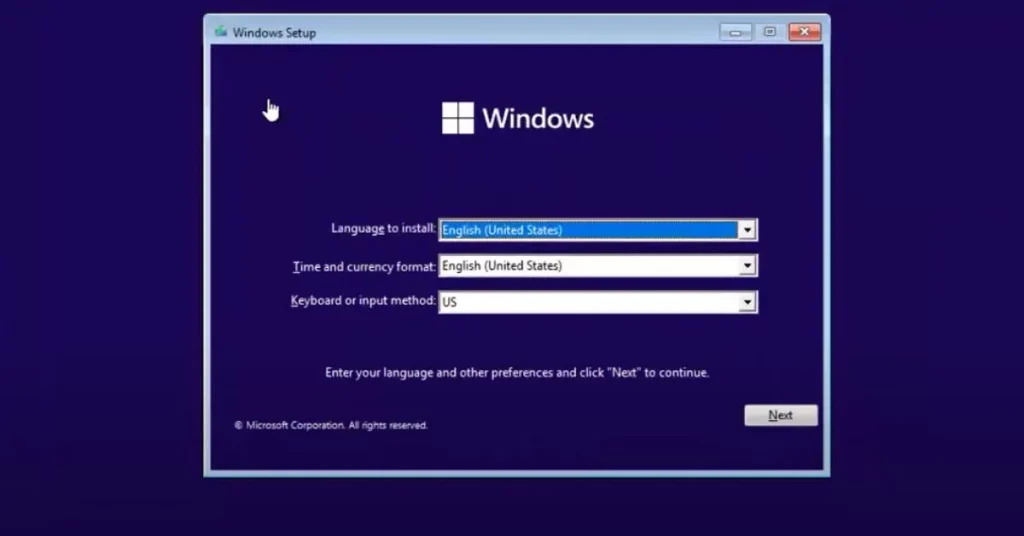1024x536 pixels.
Task: Click the 'Time and currency format:' label
Action: (364, 266)
